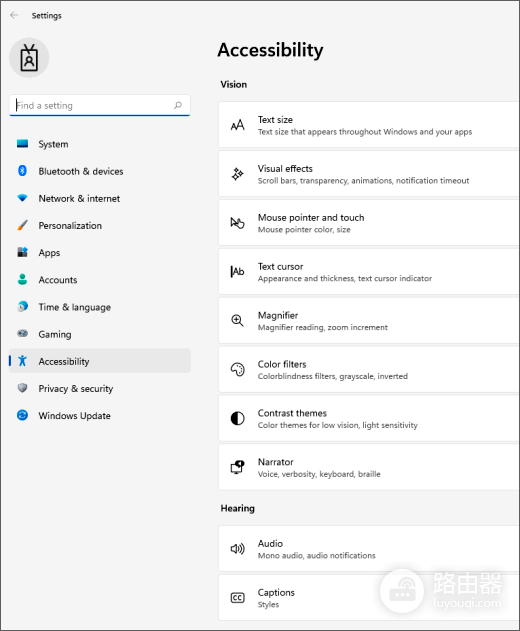
Task: Click the Captions CC icon
Action: 237,598
